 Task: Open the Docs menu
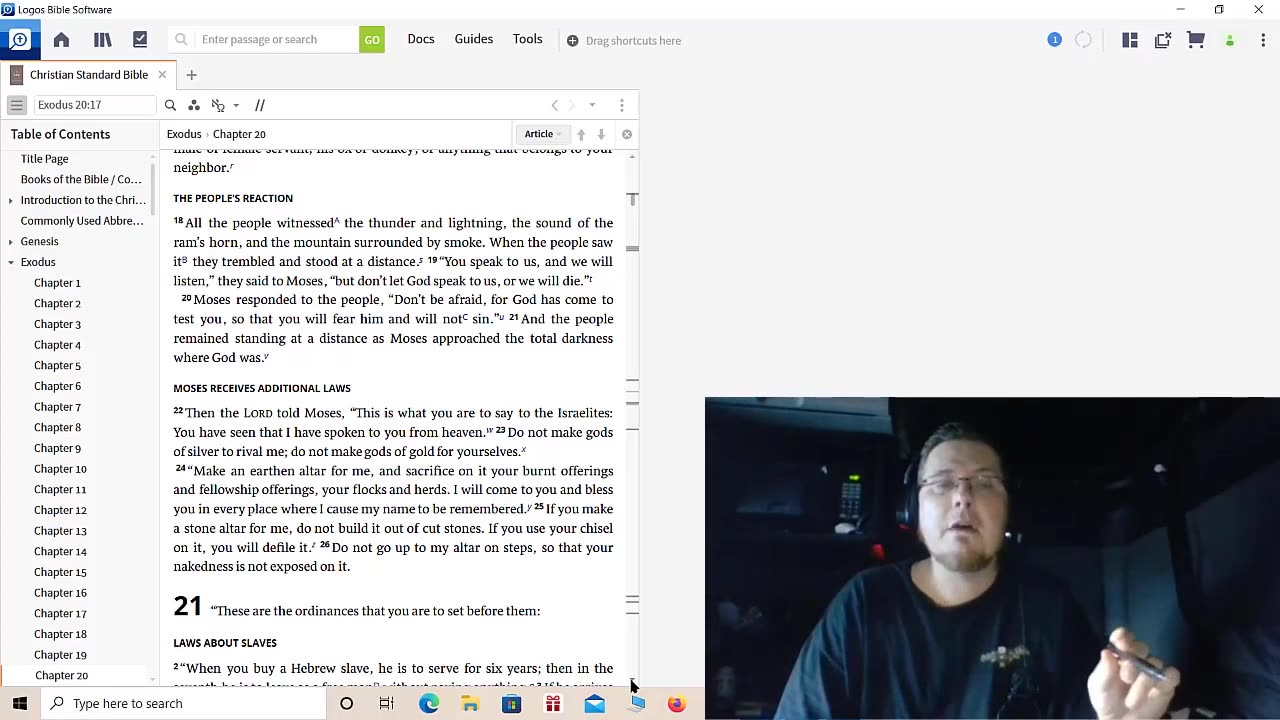421,39
